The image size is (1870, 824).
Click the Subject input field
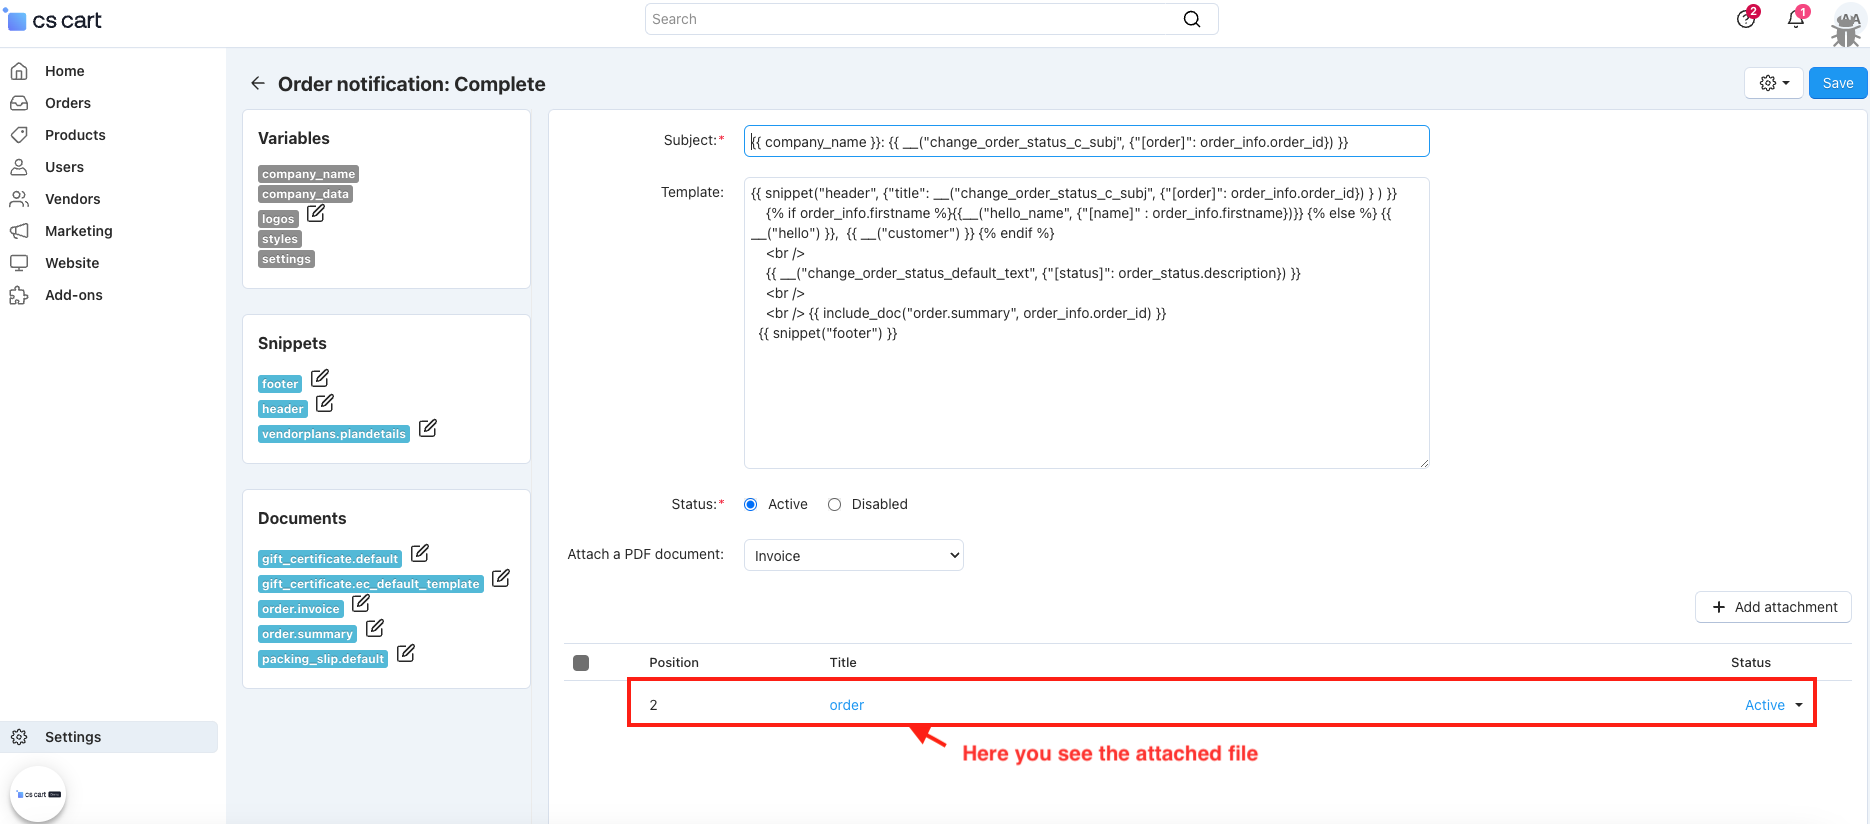1087,141
